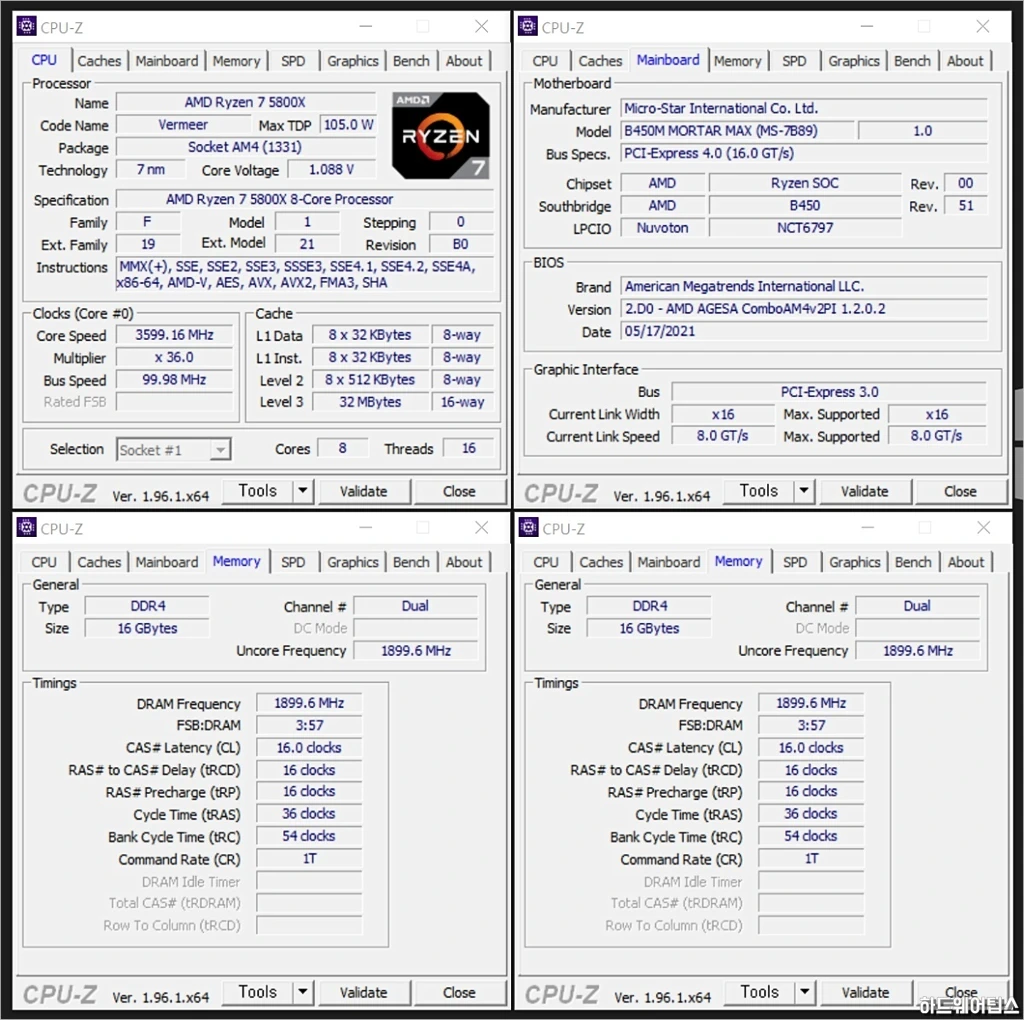The image size is (1024, 1020).
Task: Close the Mainboard window with X
Action: [x=983, y=26]
